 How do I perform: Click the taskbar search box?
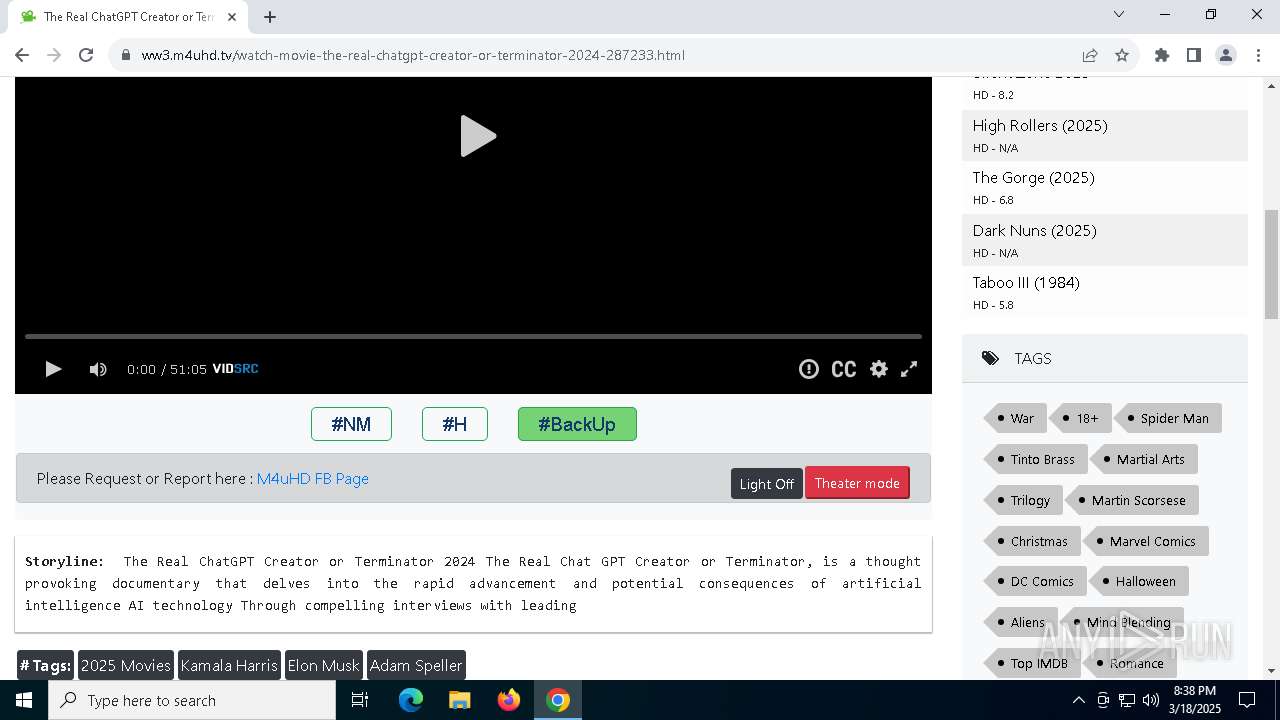(192, 700)
